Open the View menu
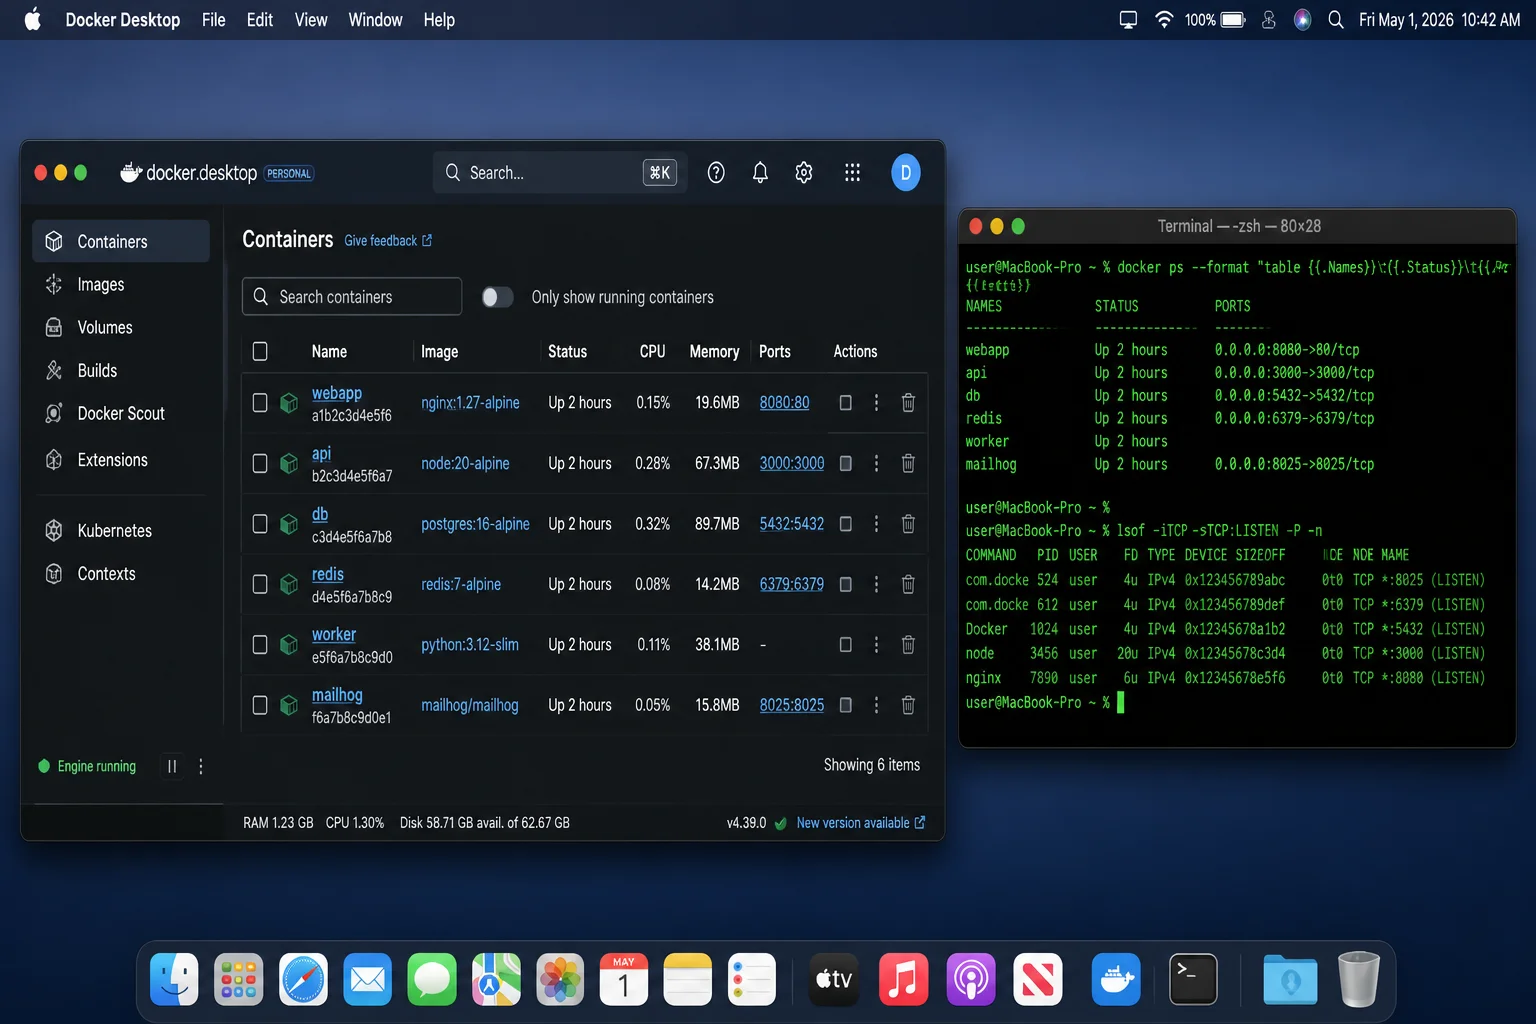The image size is (1536, 1024). coord(311,20)
